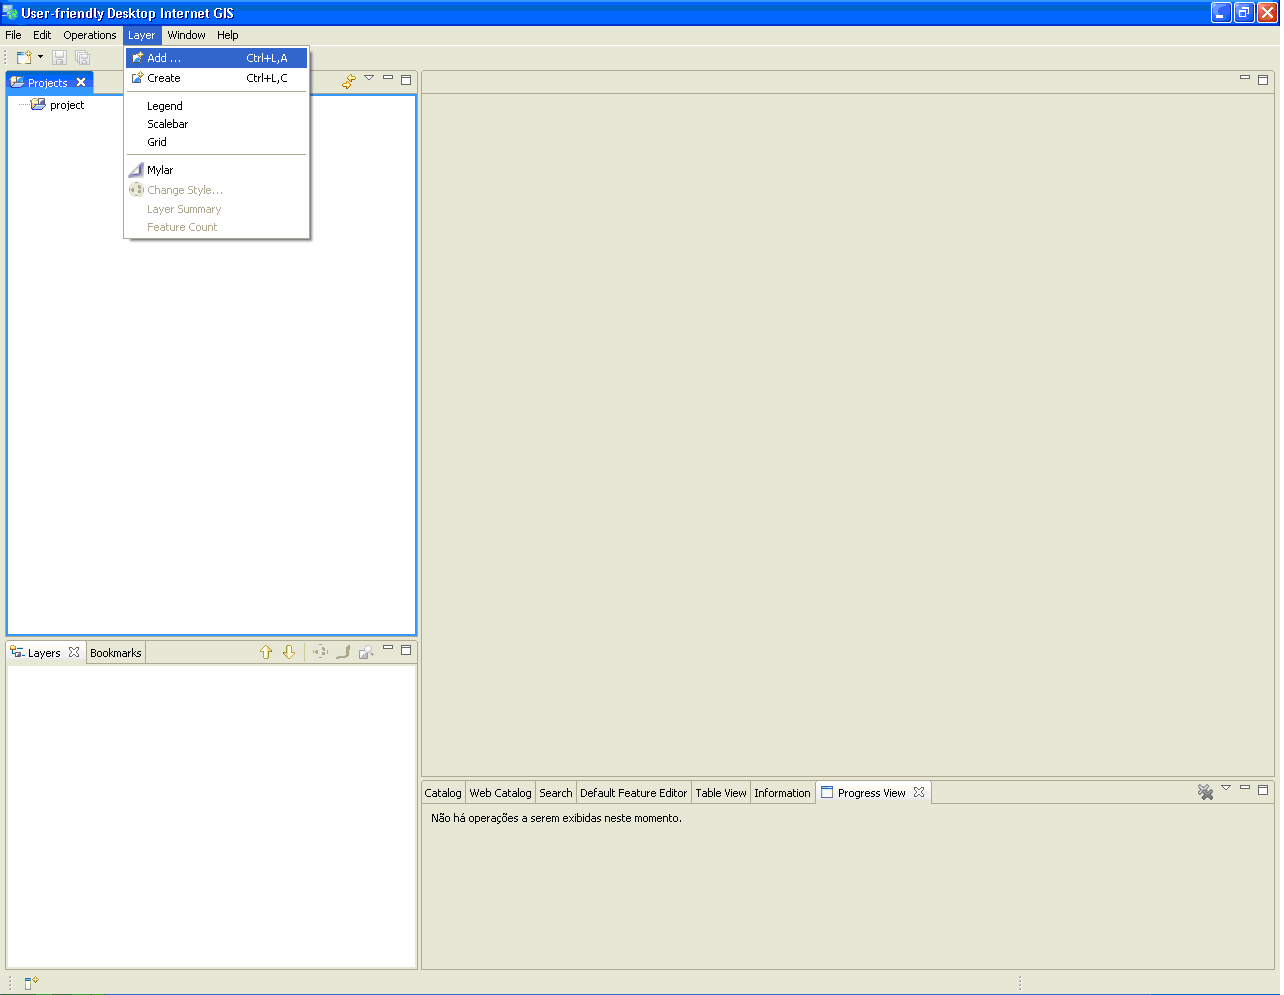The image size is (1284, 995).
Task: Minimize the map editor area
Action: pos(1245,78)
